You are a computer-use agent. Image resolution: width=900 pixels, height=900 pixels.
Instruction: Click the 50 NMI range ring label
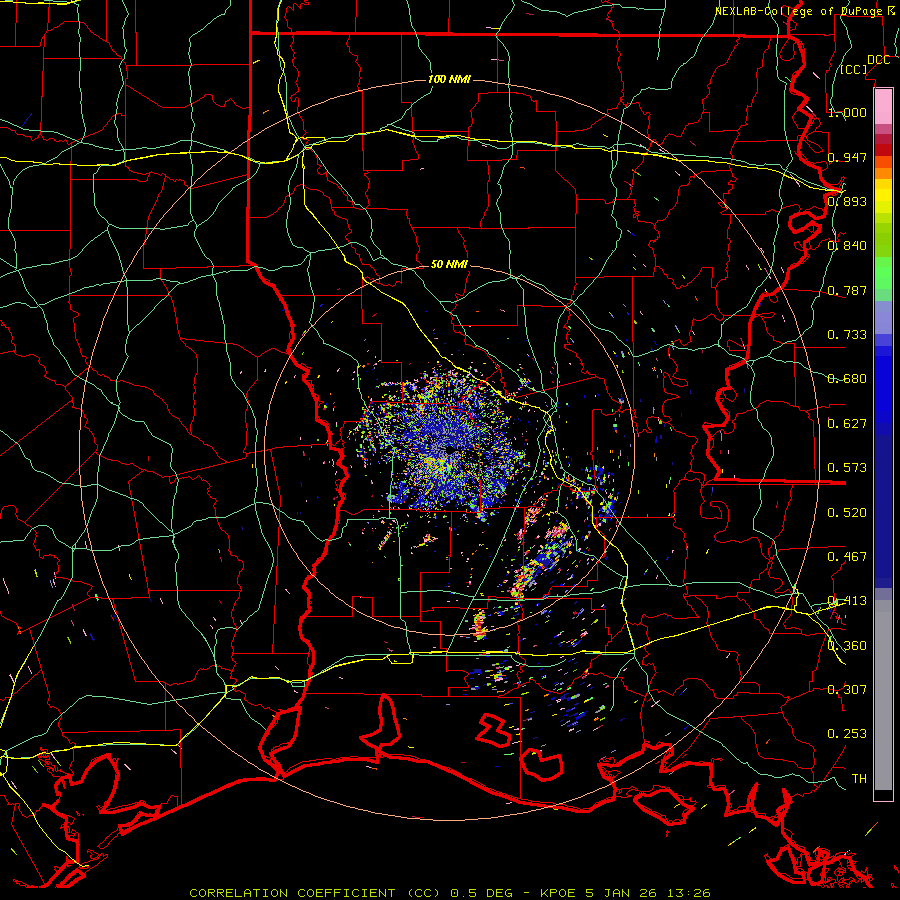(449, 264)
